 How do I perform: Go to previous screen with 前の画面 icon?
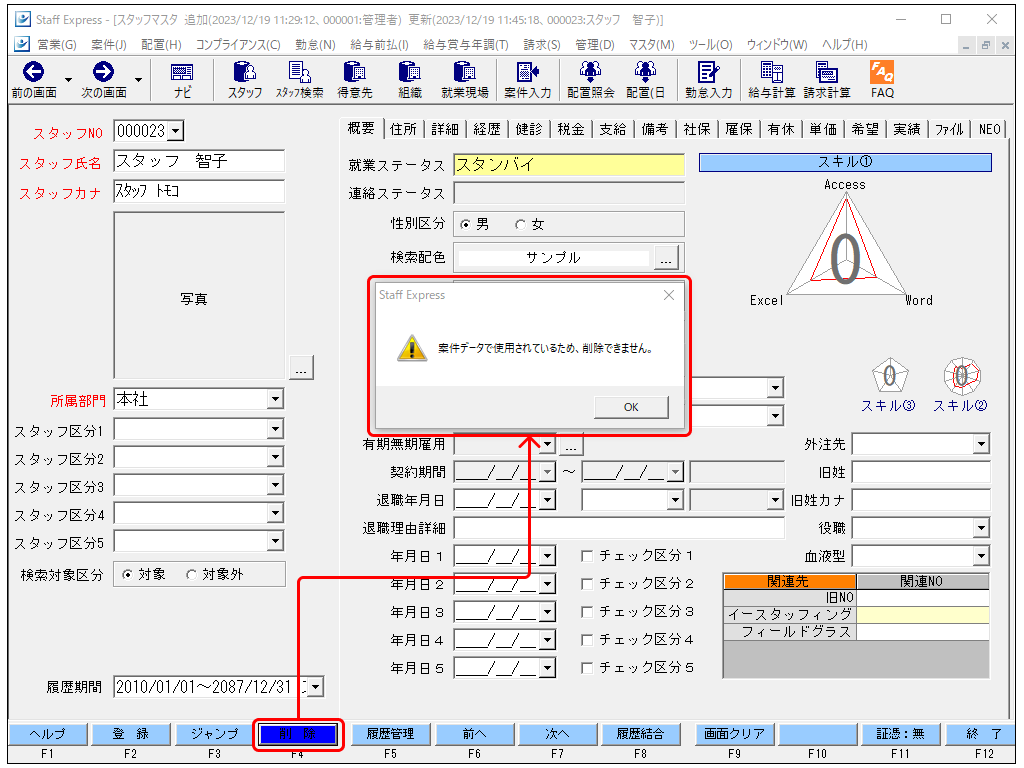click(33, 79)
